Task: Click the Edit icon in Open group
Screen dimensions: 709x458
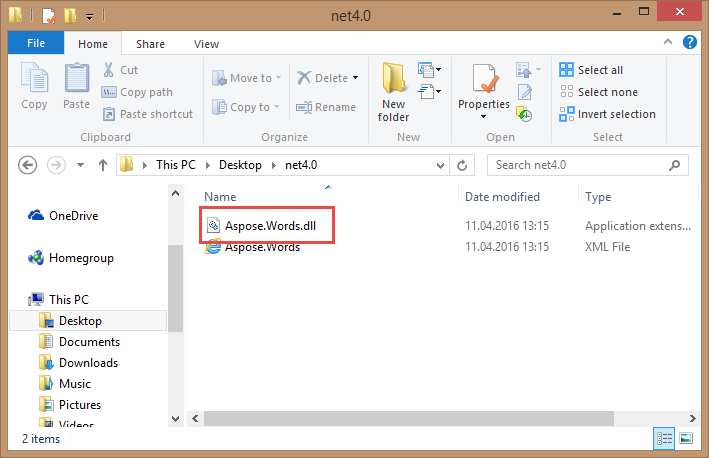Action: (525, 92)
